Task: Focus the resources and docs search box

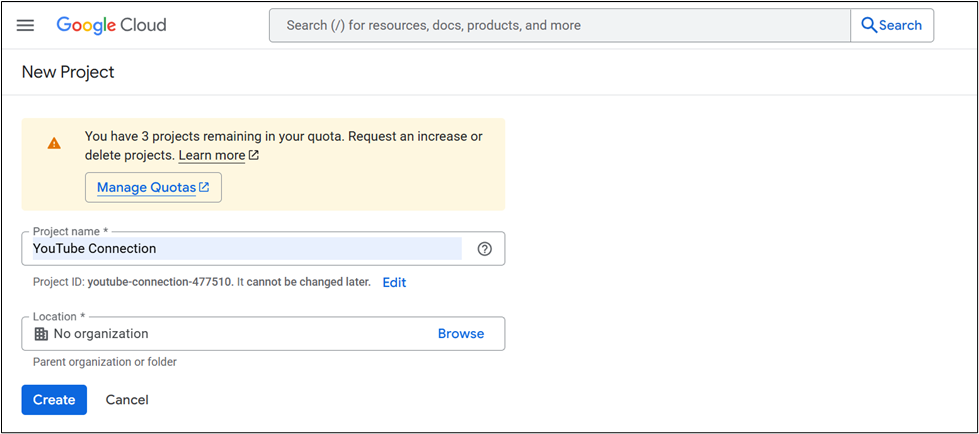Action: click(x=560, y=25)
